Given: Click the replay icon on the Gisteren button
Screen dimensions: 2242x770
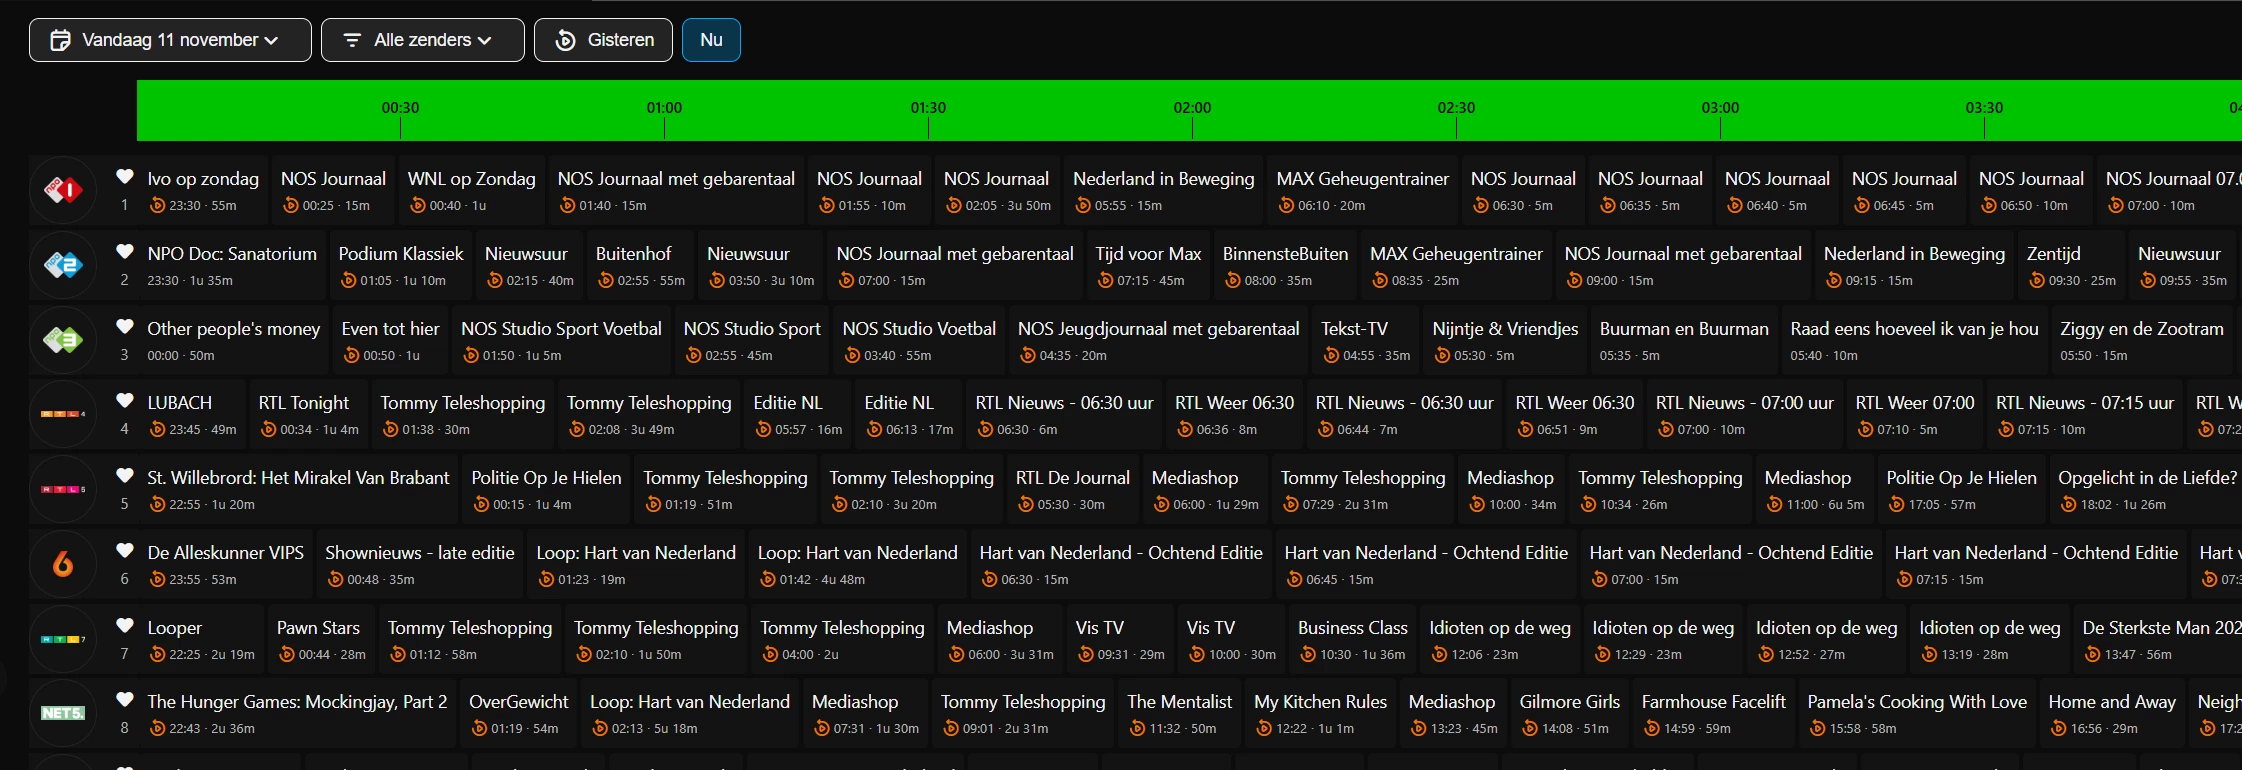Looking at the screenshot, I should coord(566,40).
